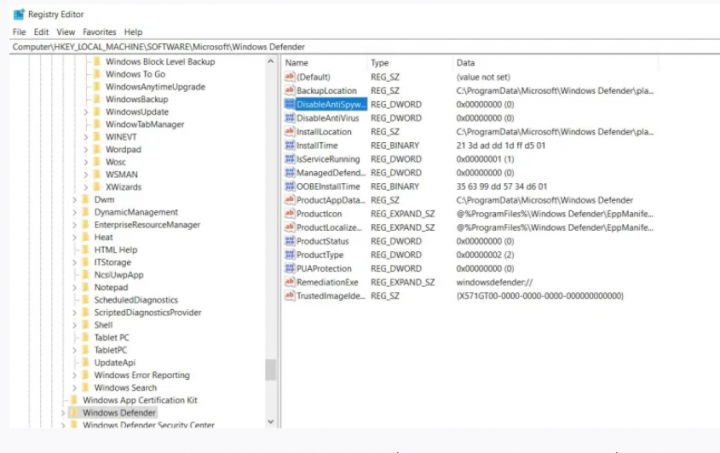Click the Data column header
This screenshot has height=453, width=720.
466,62
